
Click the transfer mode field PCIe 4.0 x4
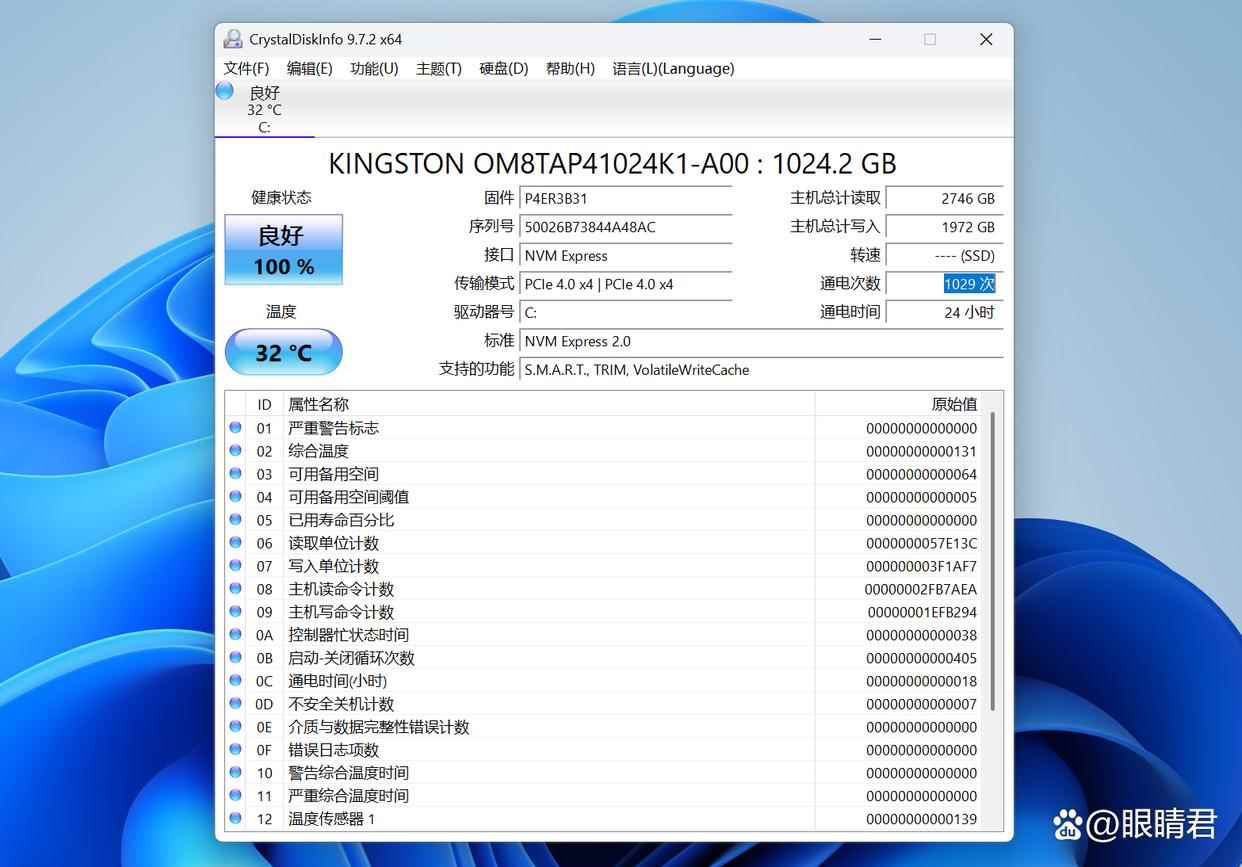pyautogui.click(x=626, y=284)
